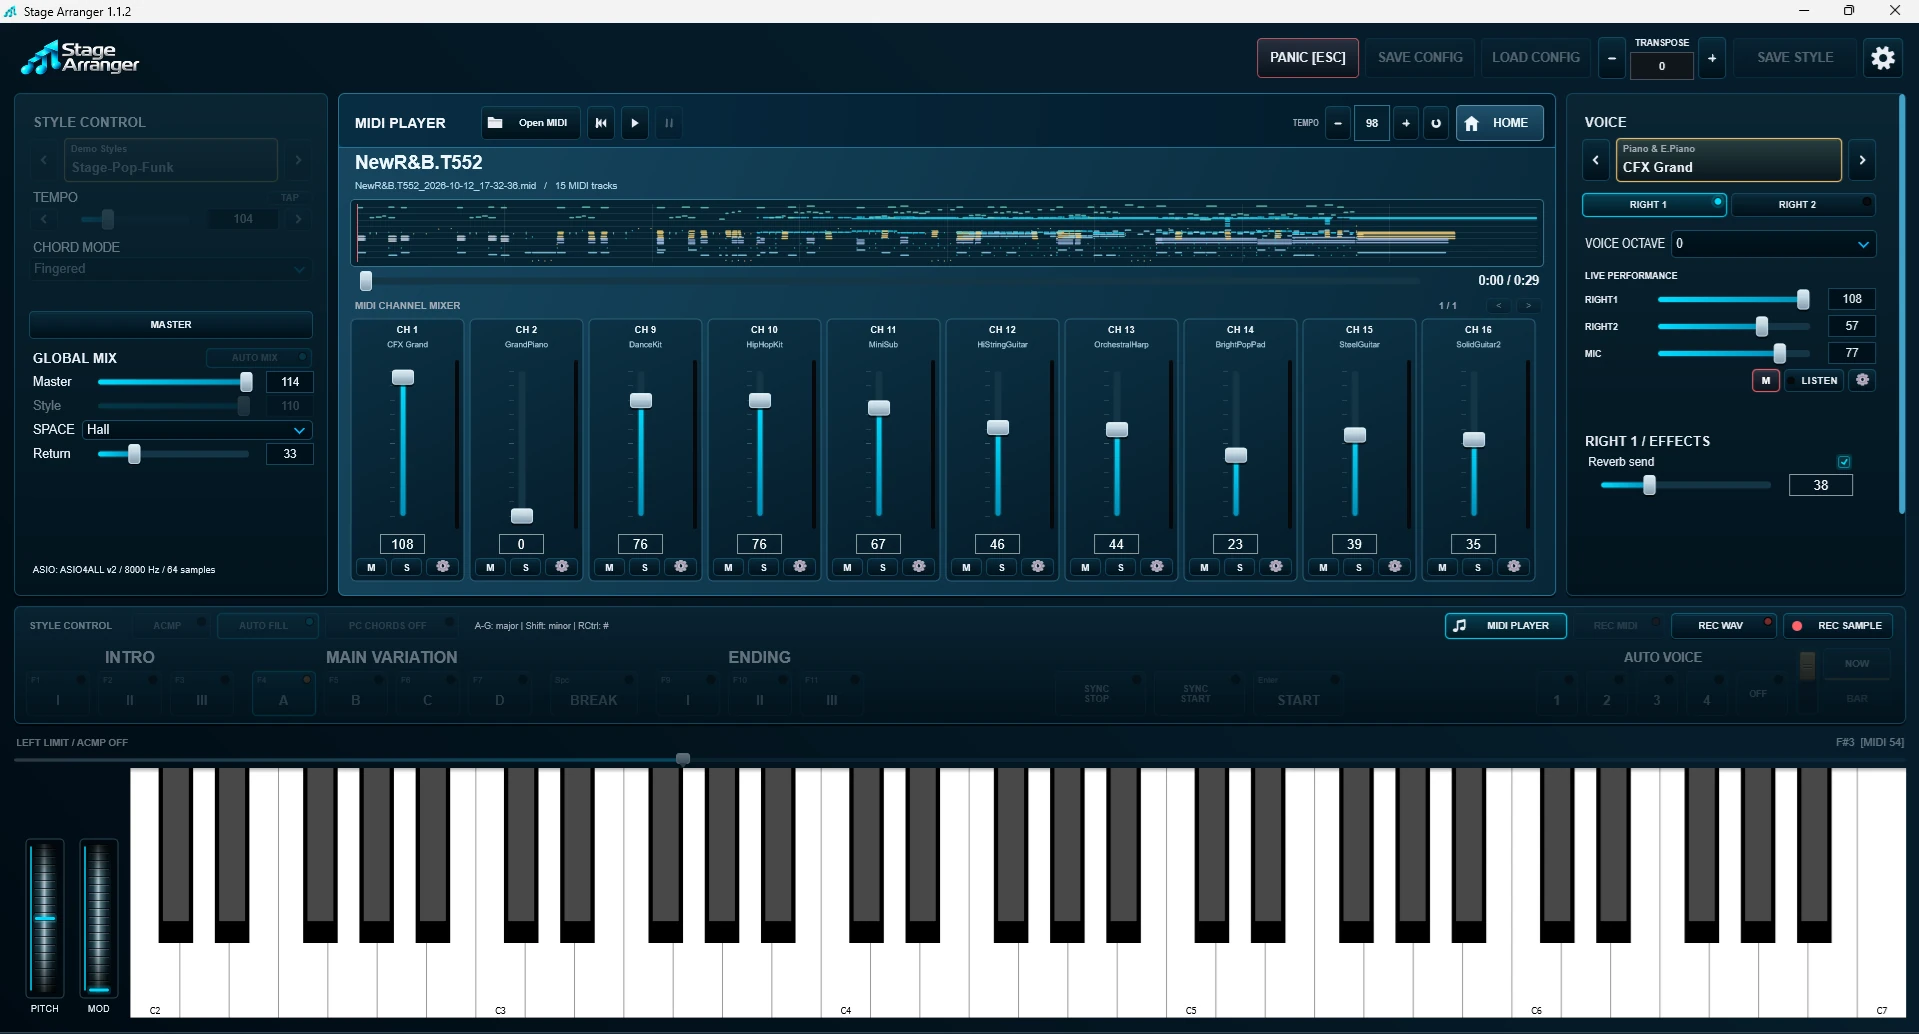This screenshot has width=1919, height=1034.
Task: Open CH 11 MiniSub settings gear
Action: click(919, 567)
